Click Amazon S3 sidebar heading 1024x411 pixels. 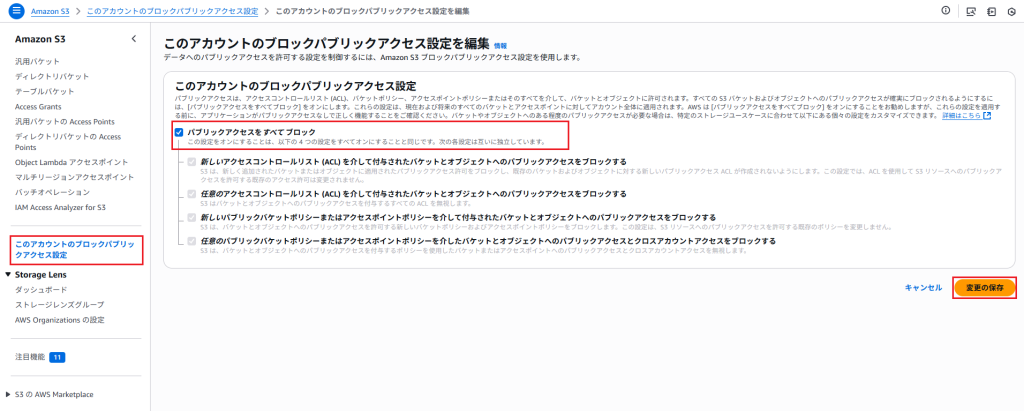pos(40,39)
